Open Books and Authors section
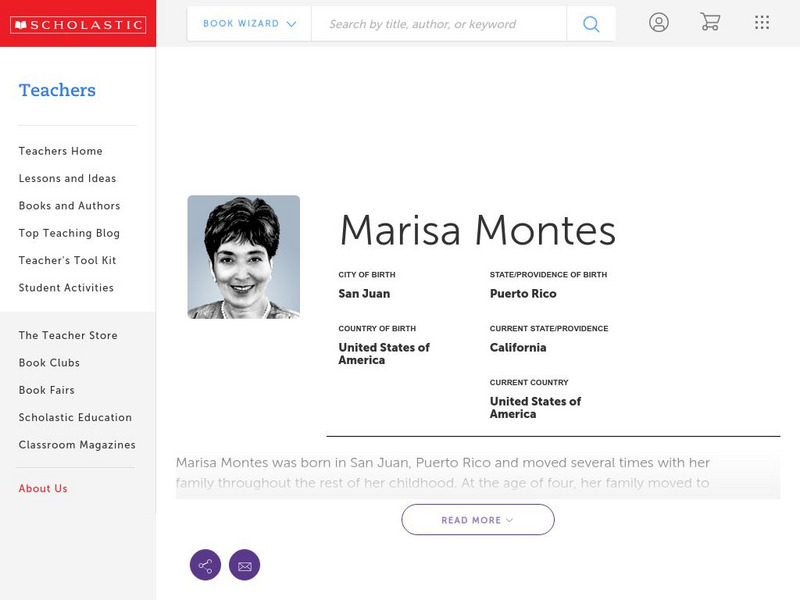Viewport: 800px width, 600px height. [x=69, y=206]
